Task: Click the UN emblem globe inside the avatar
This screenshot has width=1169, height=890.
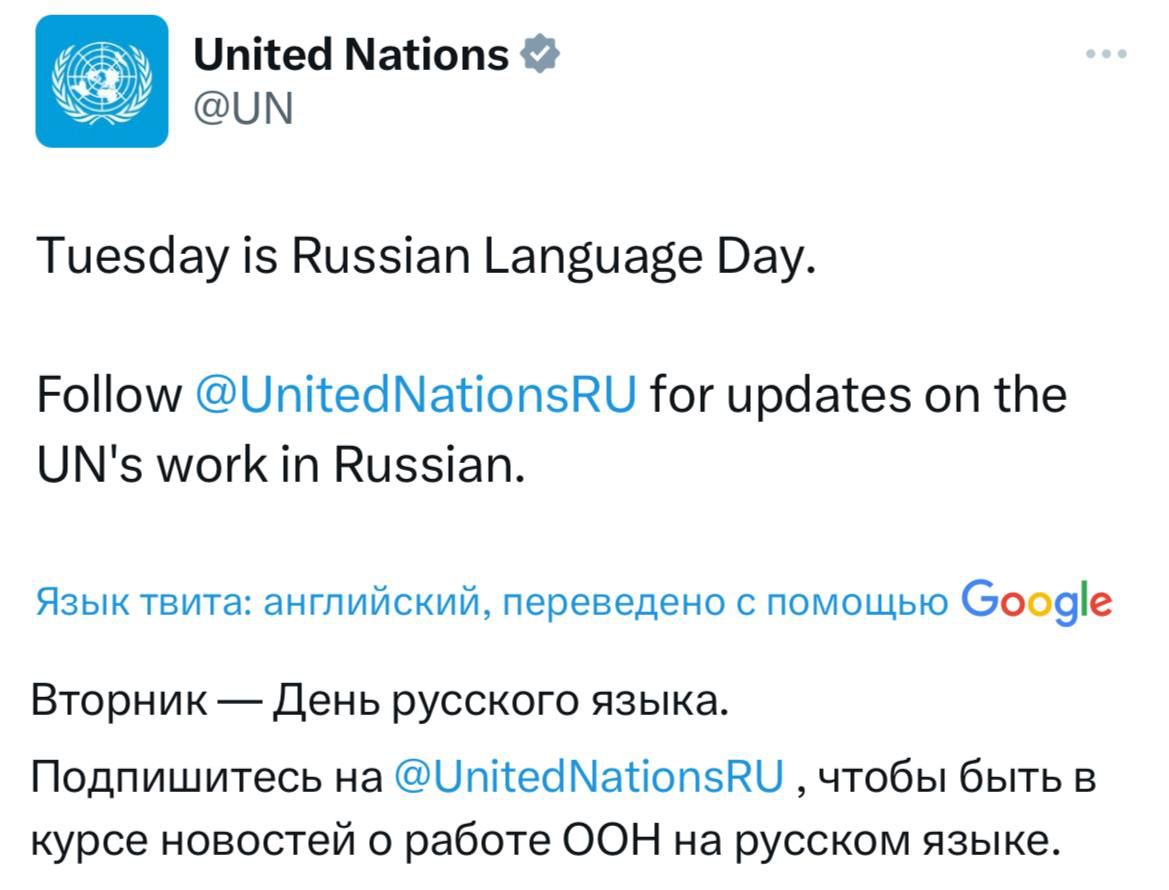Action: 101,81
